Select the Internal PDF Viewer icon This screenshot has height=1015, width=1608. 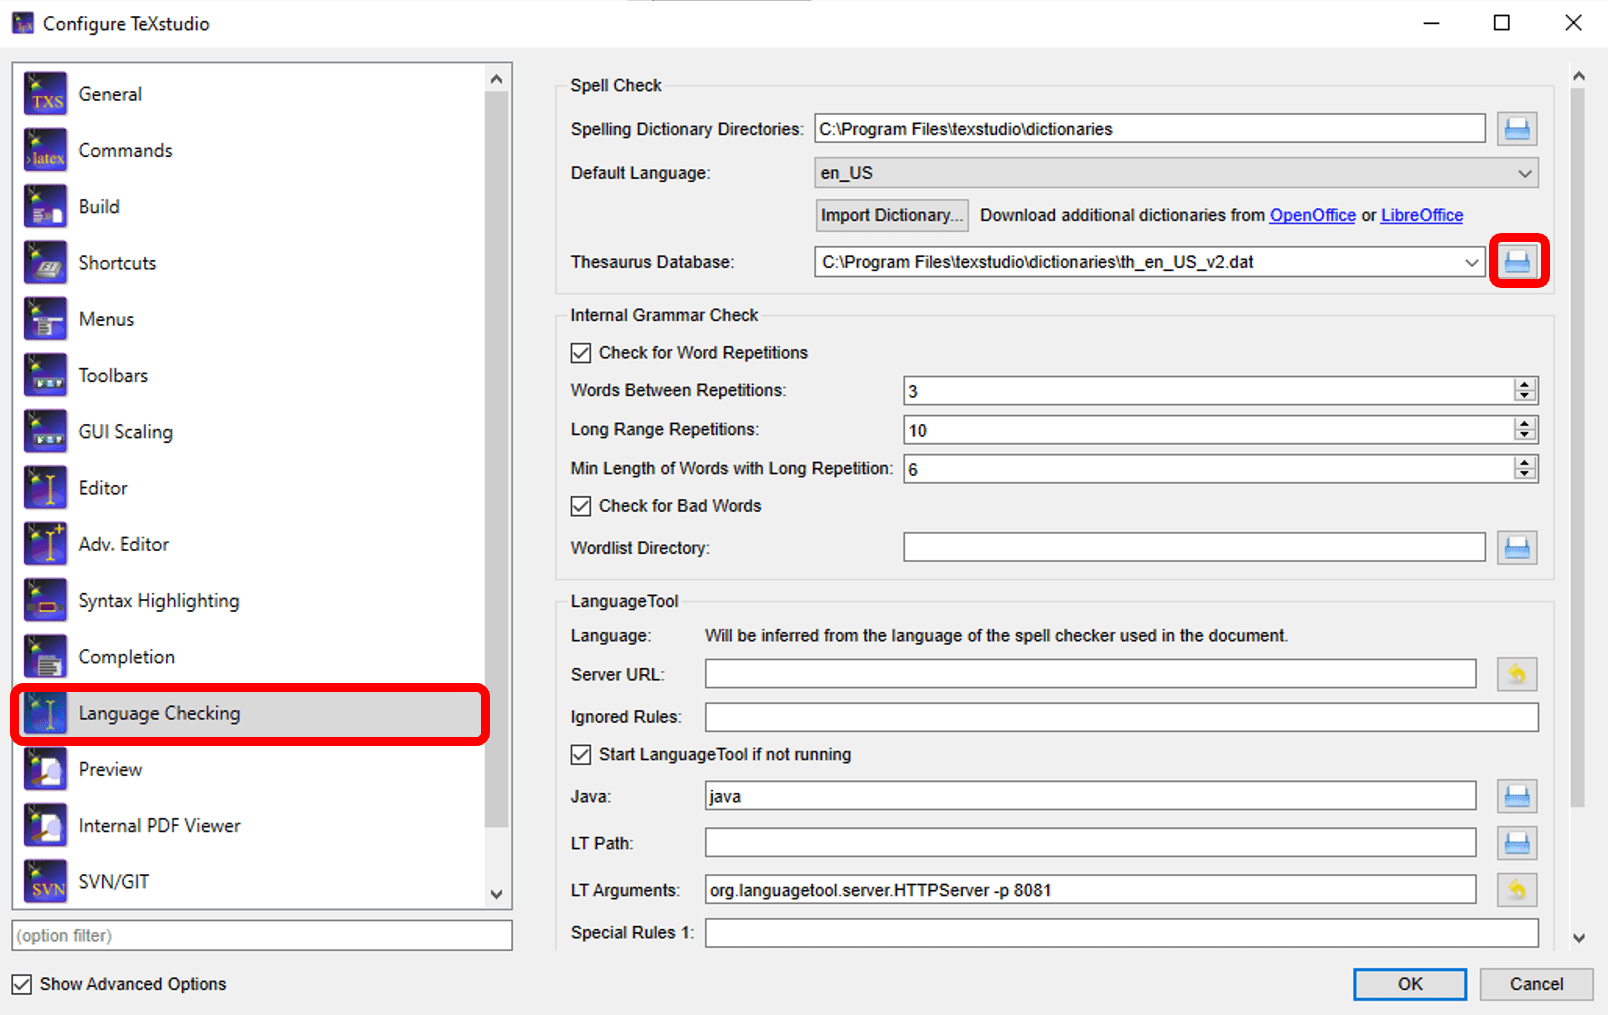(45, 825)
